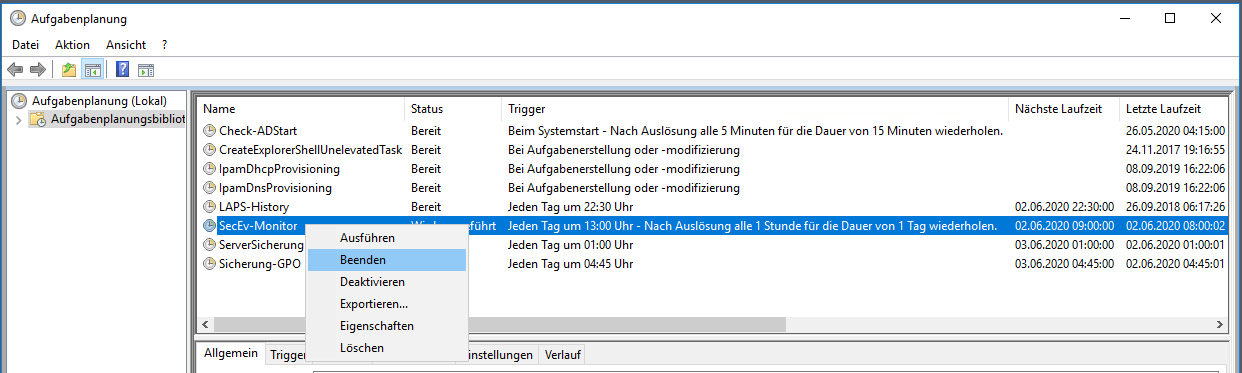The image size is (1242, 373).
Task: Click clock icon of Sicherung-GPO task
Action: [209, 264]
